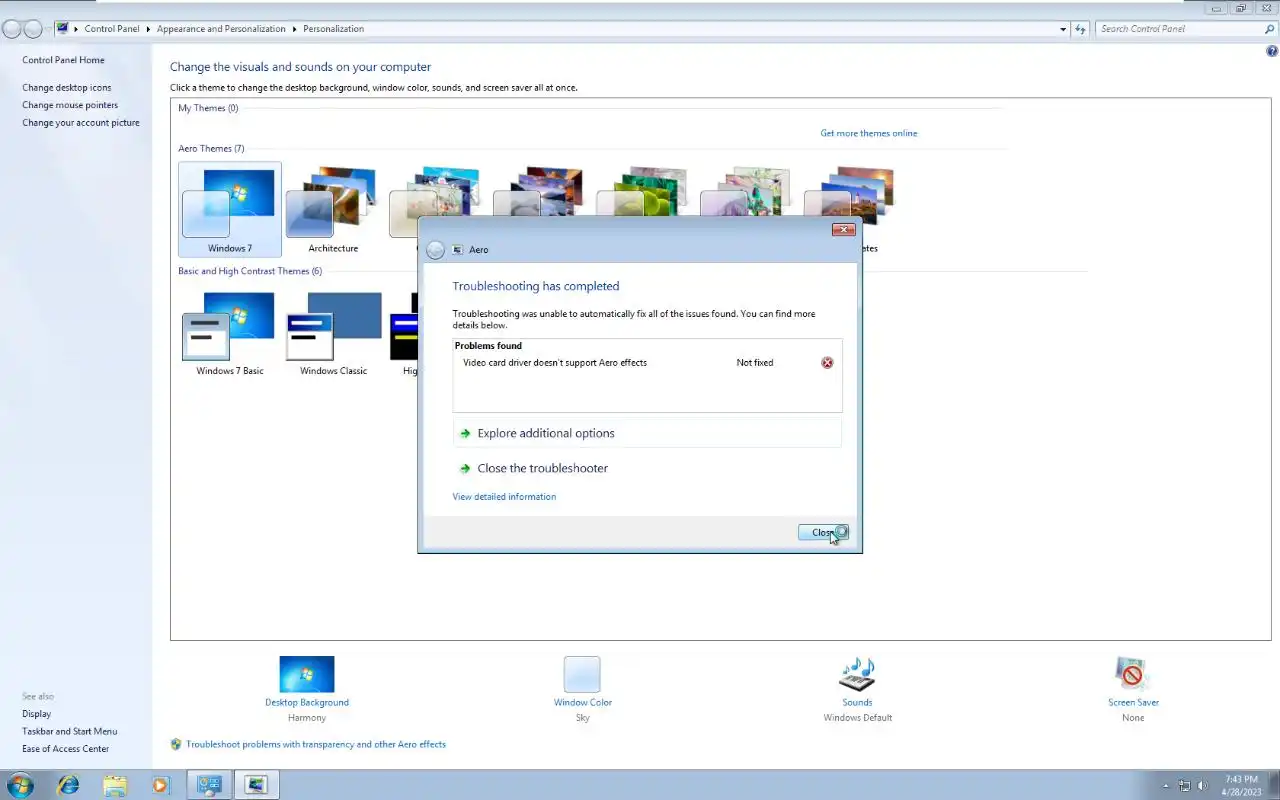The height and width of the screenshot is (800, 1280).
Task: Open Windows Explorer folder on taskbar
Action: tap(114, 785)
